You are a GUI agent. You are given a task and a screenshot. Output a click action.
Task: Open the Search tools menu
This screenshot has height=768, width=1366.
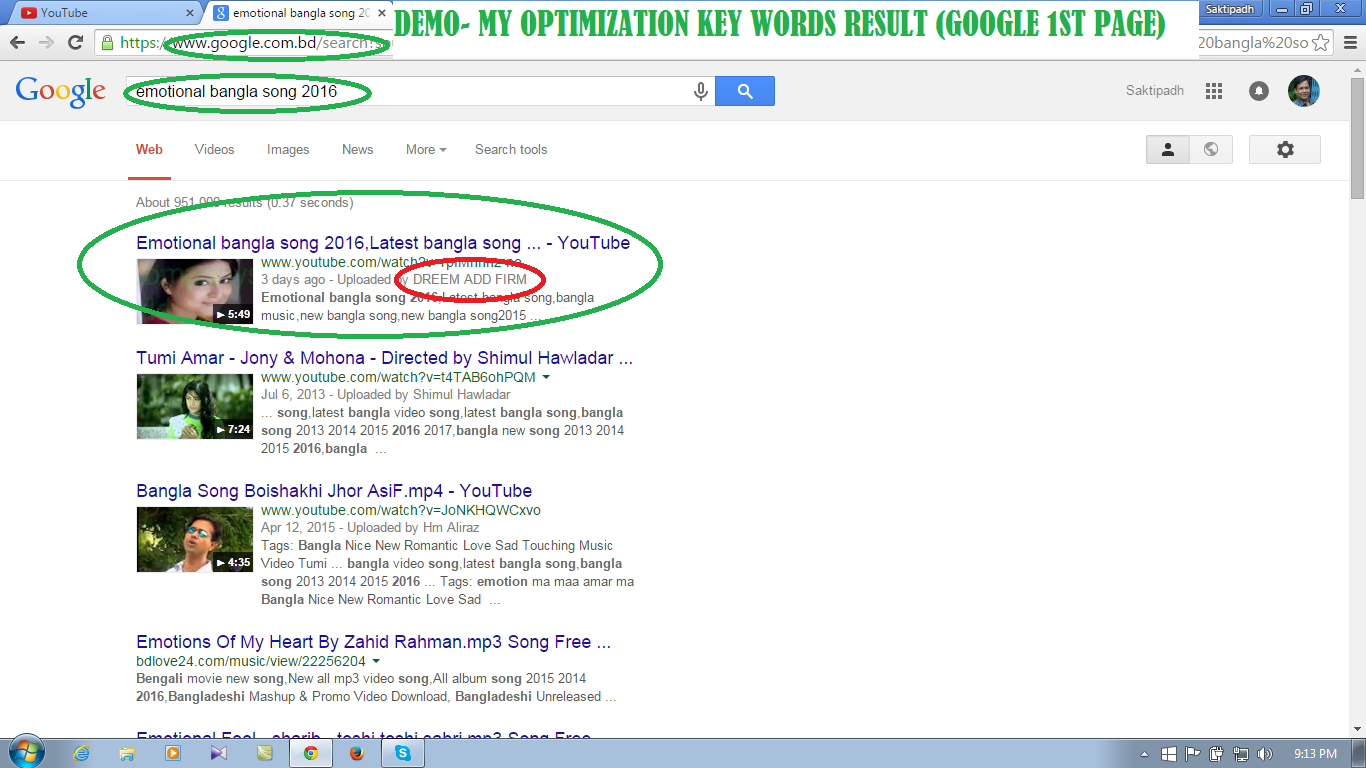pos(511,149)
